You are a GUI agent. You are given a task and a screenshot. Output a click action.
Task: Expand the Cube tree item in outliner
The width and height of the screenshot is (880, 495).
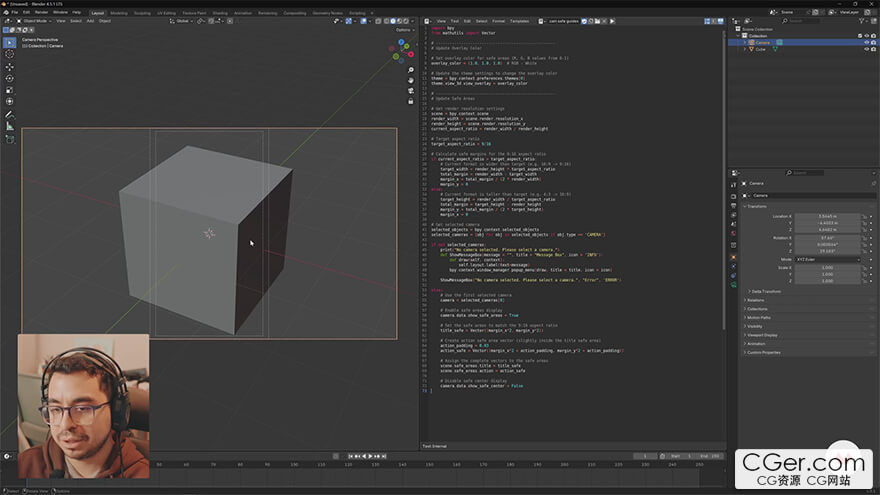point(743,49)
